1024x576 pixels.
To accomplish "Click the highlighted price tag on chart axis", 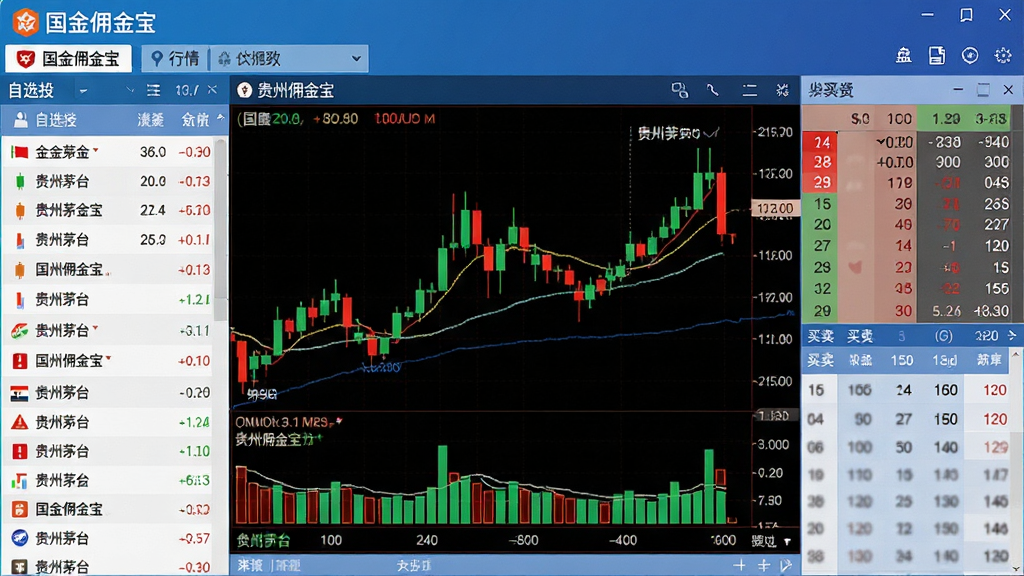I will point(775,208).
